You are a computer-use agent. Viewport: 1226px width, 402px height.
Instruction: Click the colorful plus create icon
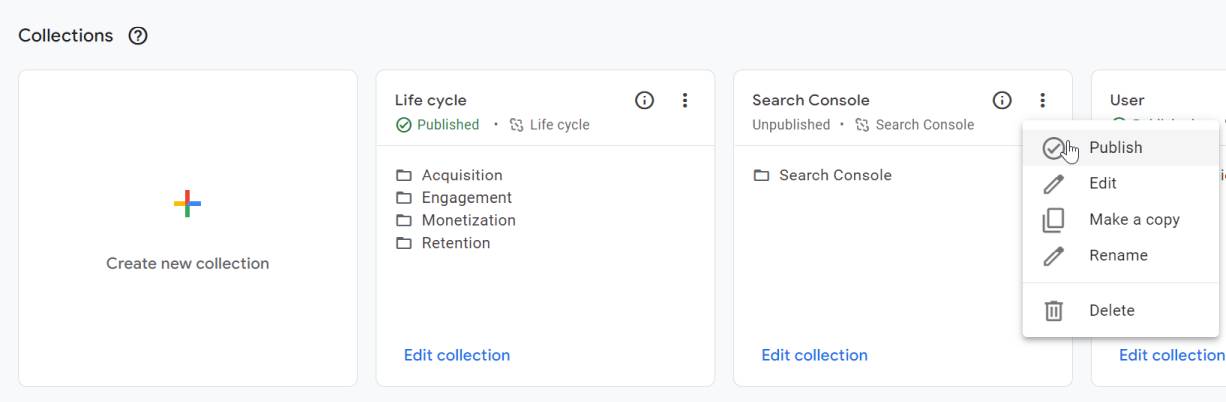[187, 204]
